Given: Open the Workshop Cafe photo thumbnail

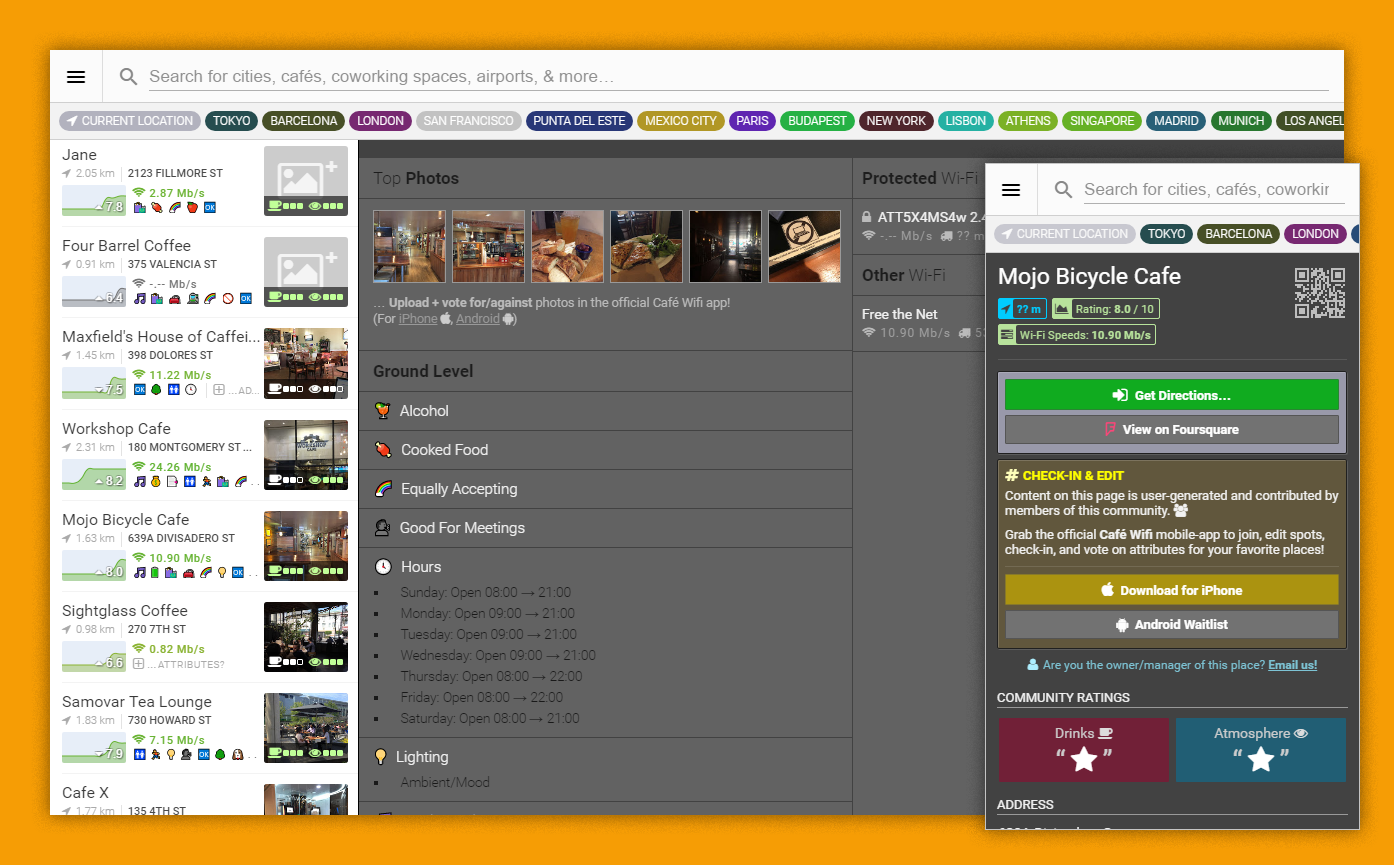Looking at the screenshot, I should 306,455.
